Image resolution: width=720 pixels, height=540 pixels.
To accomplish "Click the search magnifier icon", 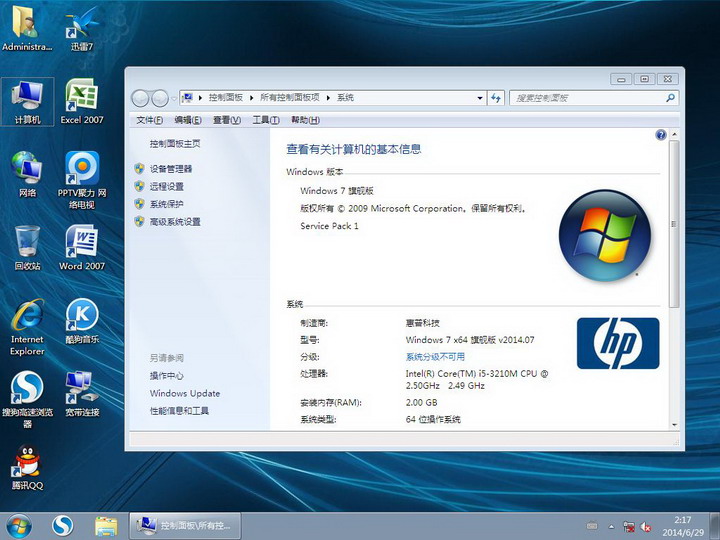I will pyautogui.click(x=670, y=98).
